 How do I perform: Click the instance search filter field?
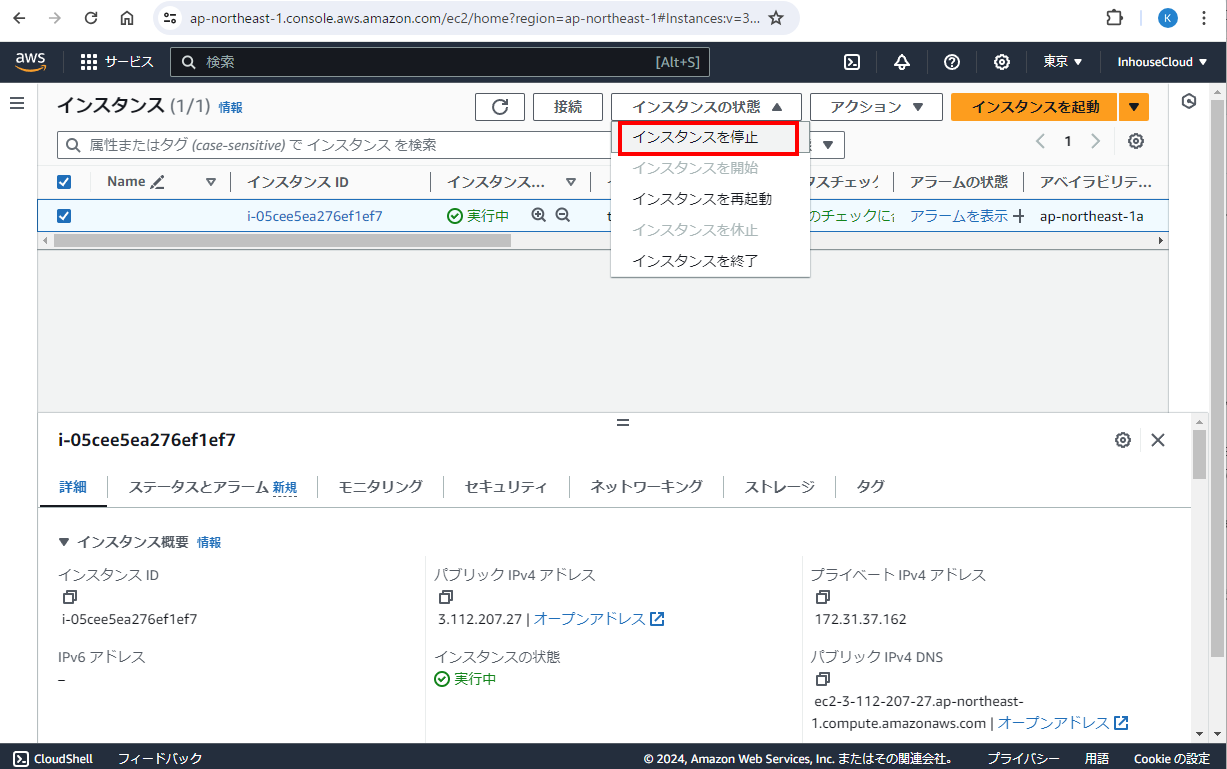point(330,145)
